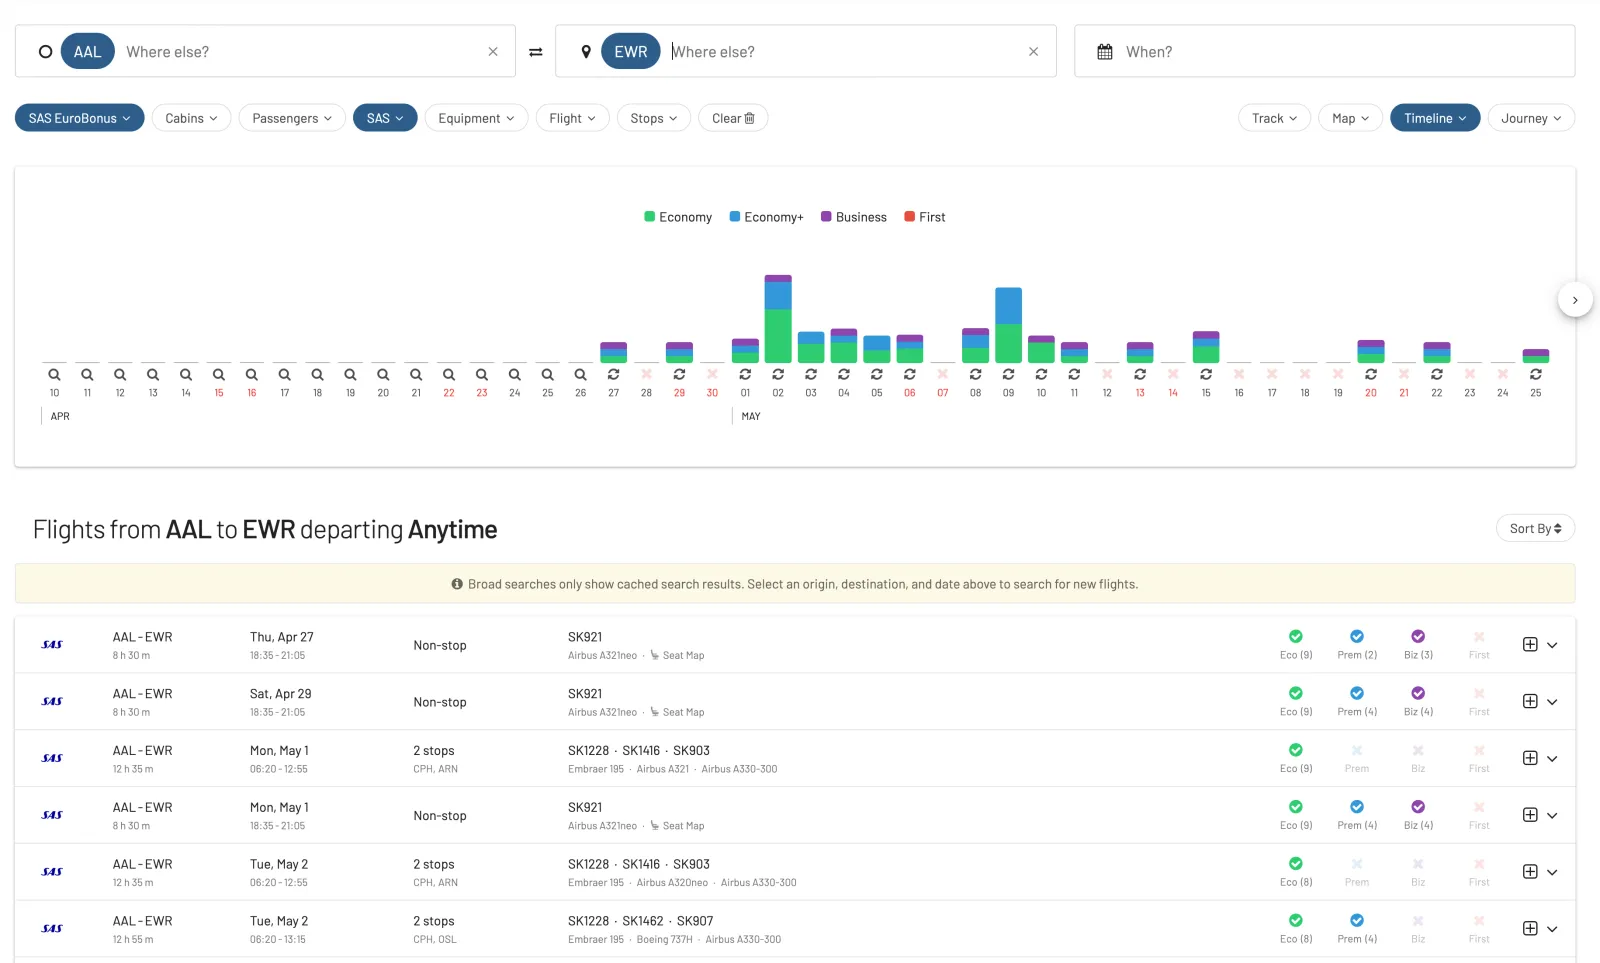Clear the EWR destination field
Viewport: 1600px width, 963px height.
1033,52
